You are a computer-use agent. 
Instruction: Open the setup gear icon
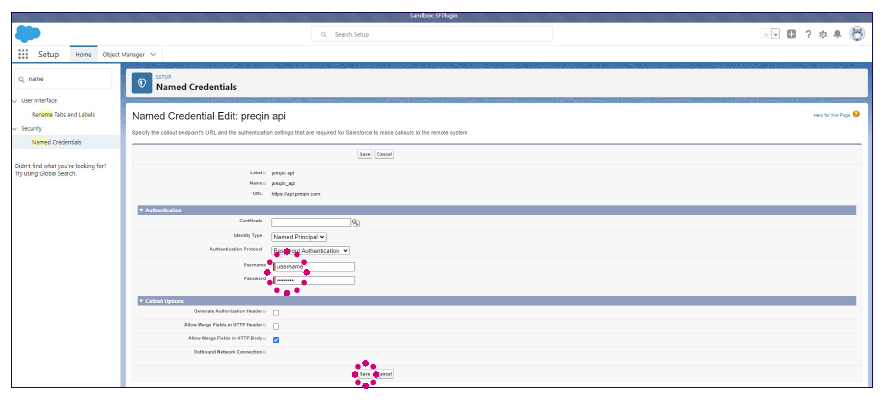coord(823,34)
